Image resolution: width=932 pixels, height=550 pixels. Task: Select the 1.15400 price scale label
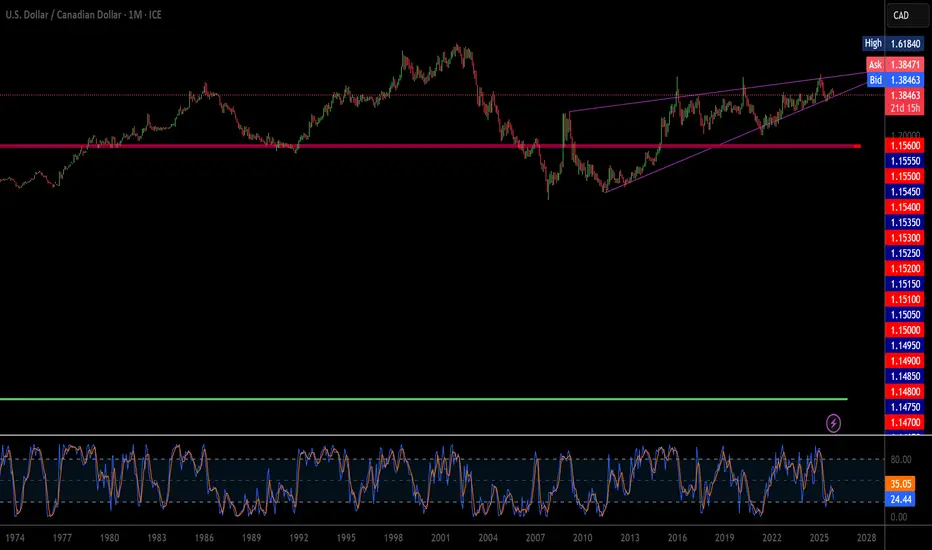click(905, 208)
